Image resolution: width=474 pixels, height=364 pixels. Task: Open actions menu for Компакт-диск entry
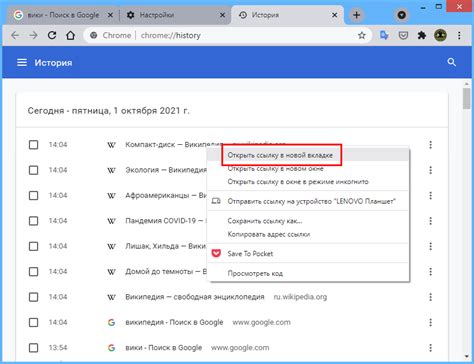(430, 145)
